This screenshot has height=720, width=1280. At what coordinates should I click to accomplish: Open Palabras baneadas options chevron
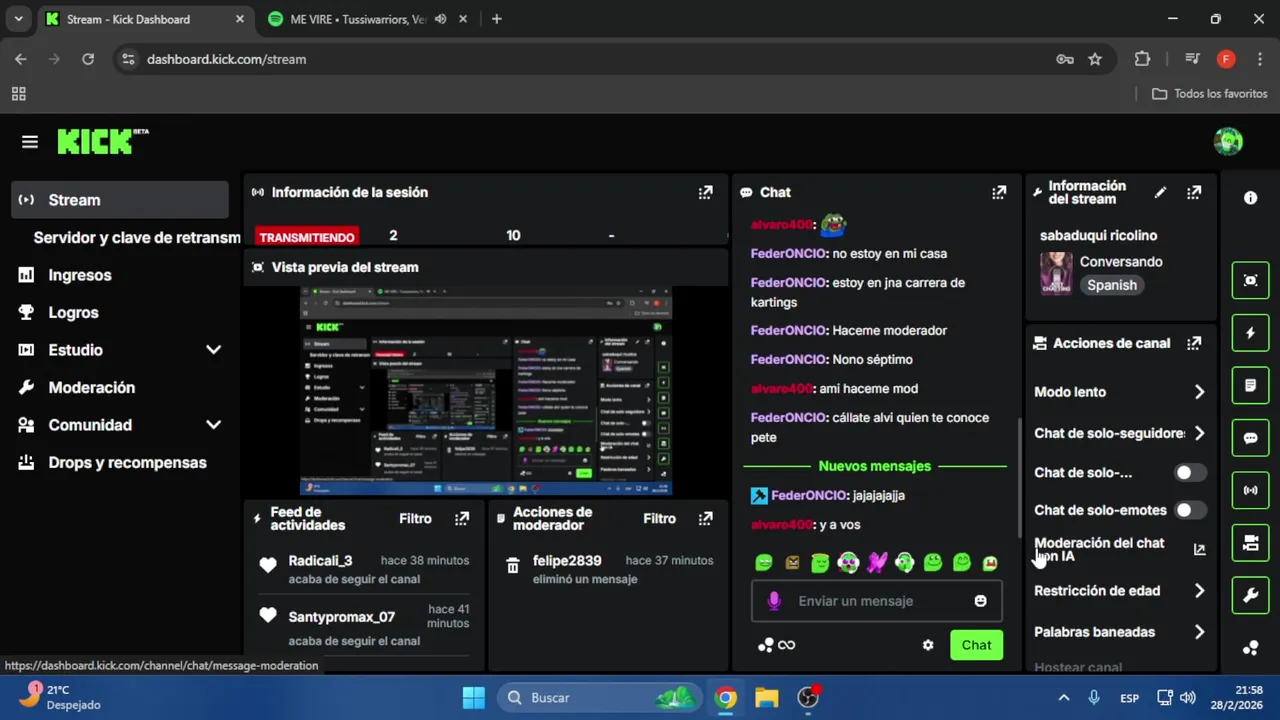tap(1199, 632)
